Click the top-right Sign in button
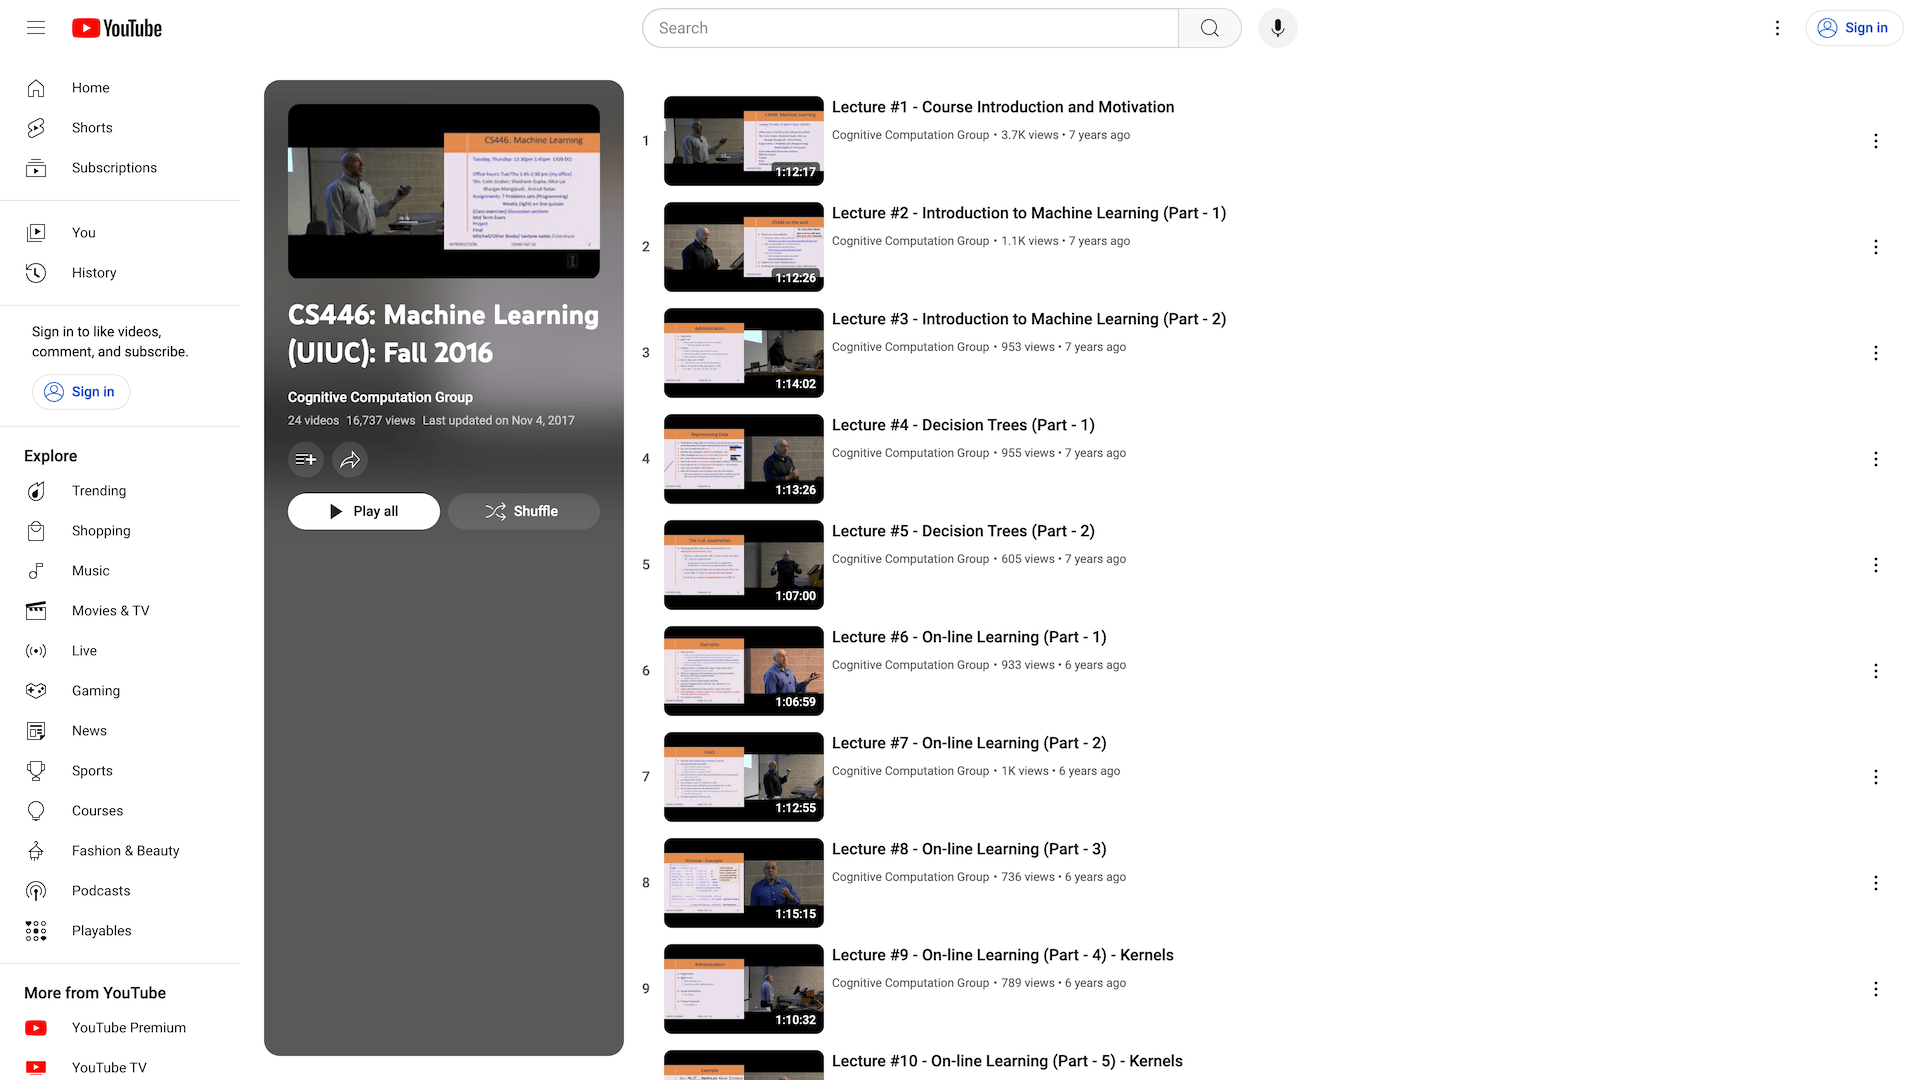The width and height of the screenshot is (1920, 1080). tap(1854, 28)
